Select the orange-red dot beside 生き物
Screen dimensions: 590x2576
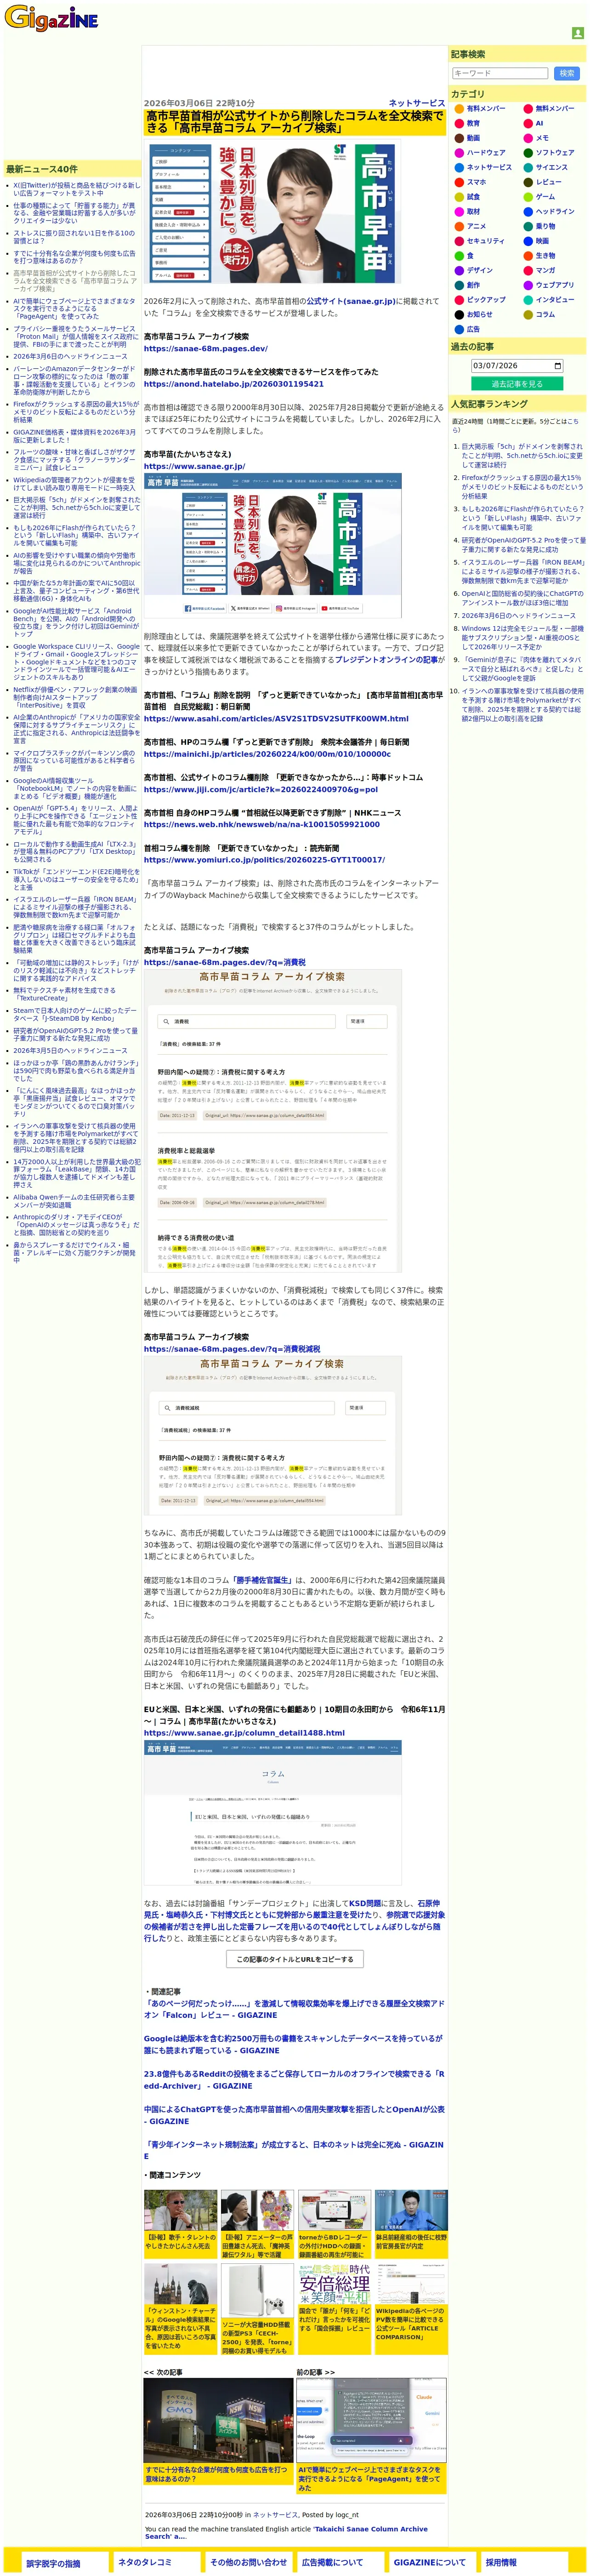[528, 256]
